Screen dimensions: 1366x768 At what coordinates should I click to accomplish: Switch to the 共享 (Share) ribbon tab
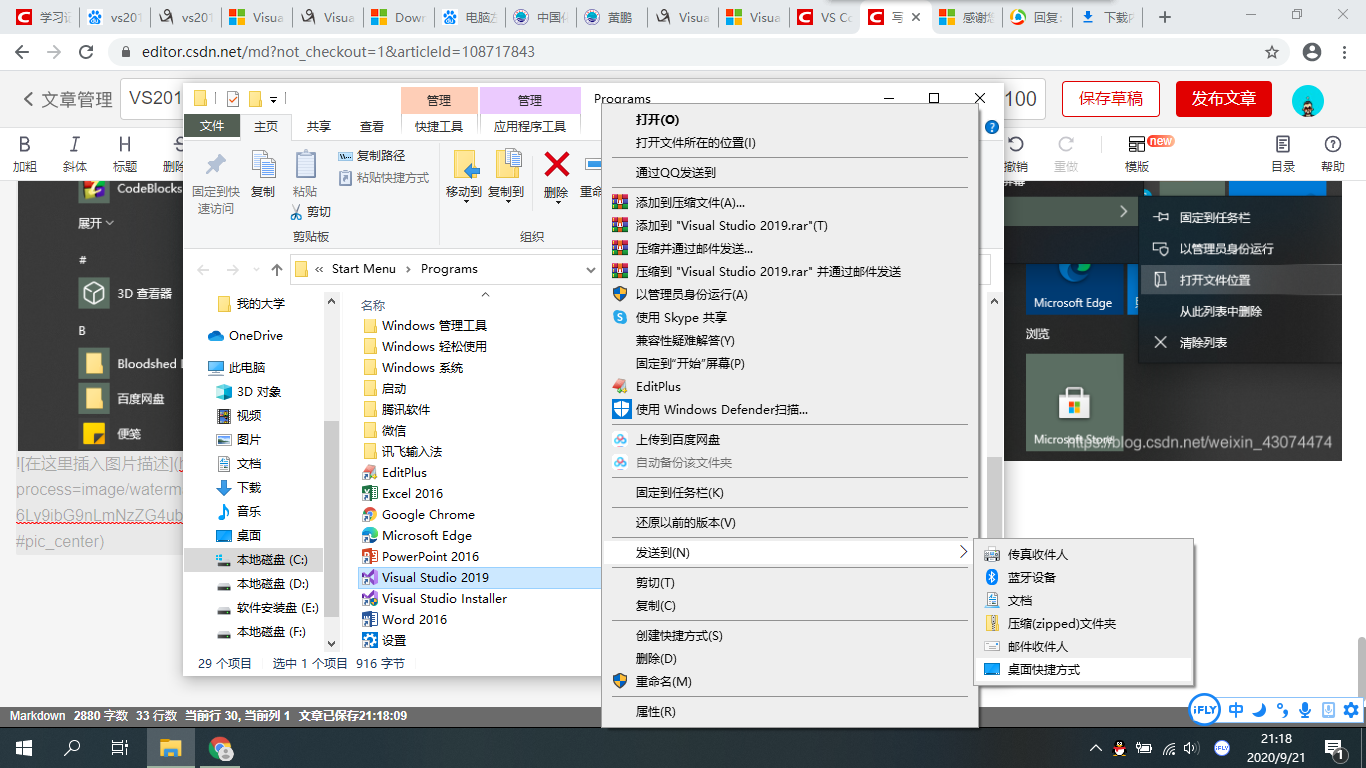pyautogui.click(x=319, y=127)
